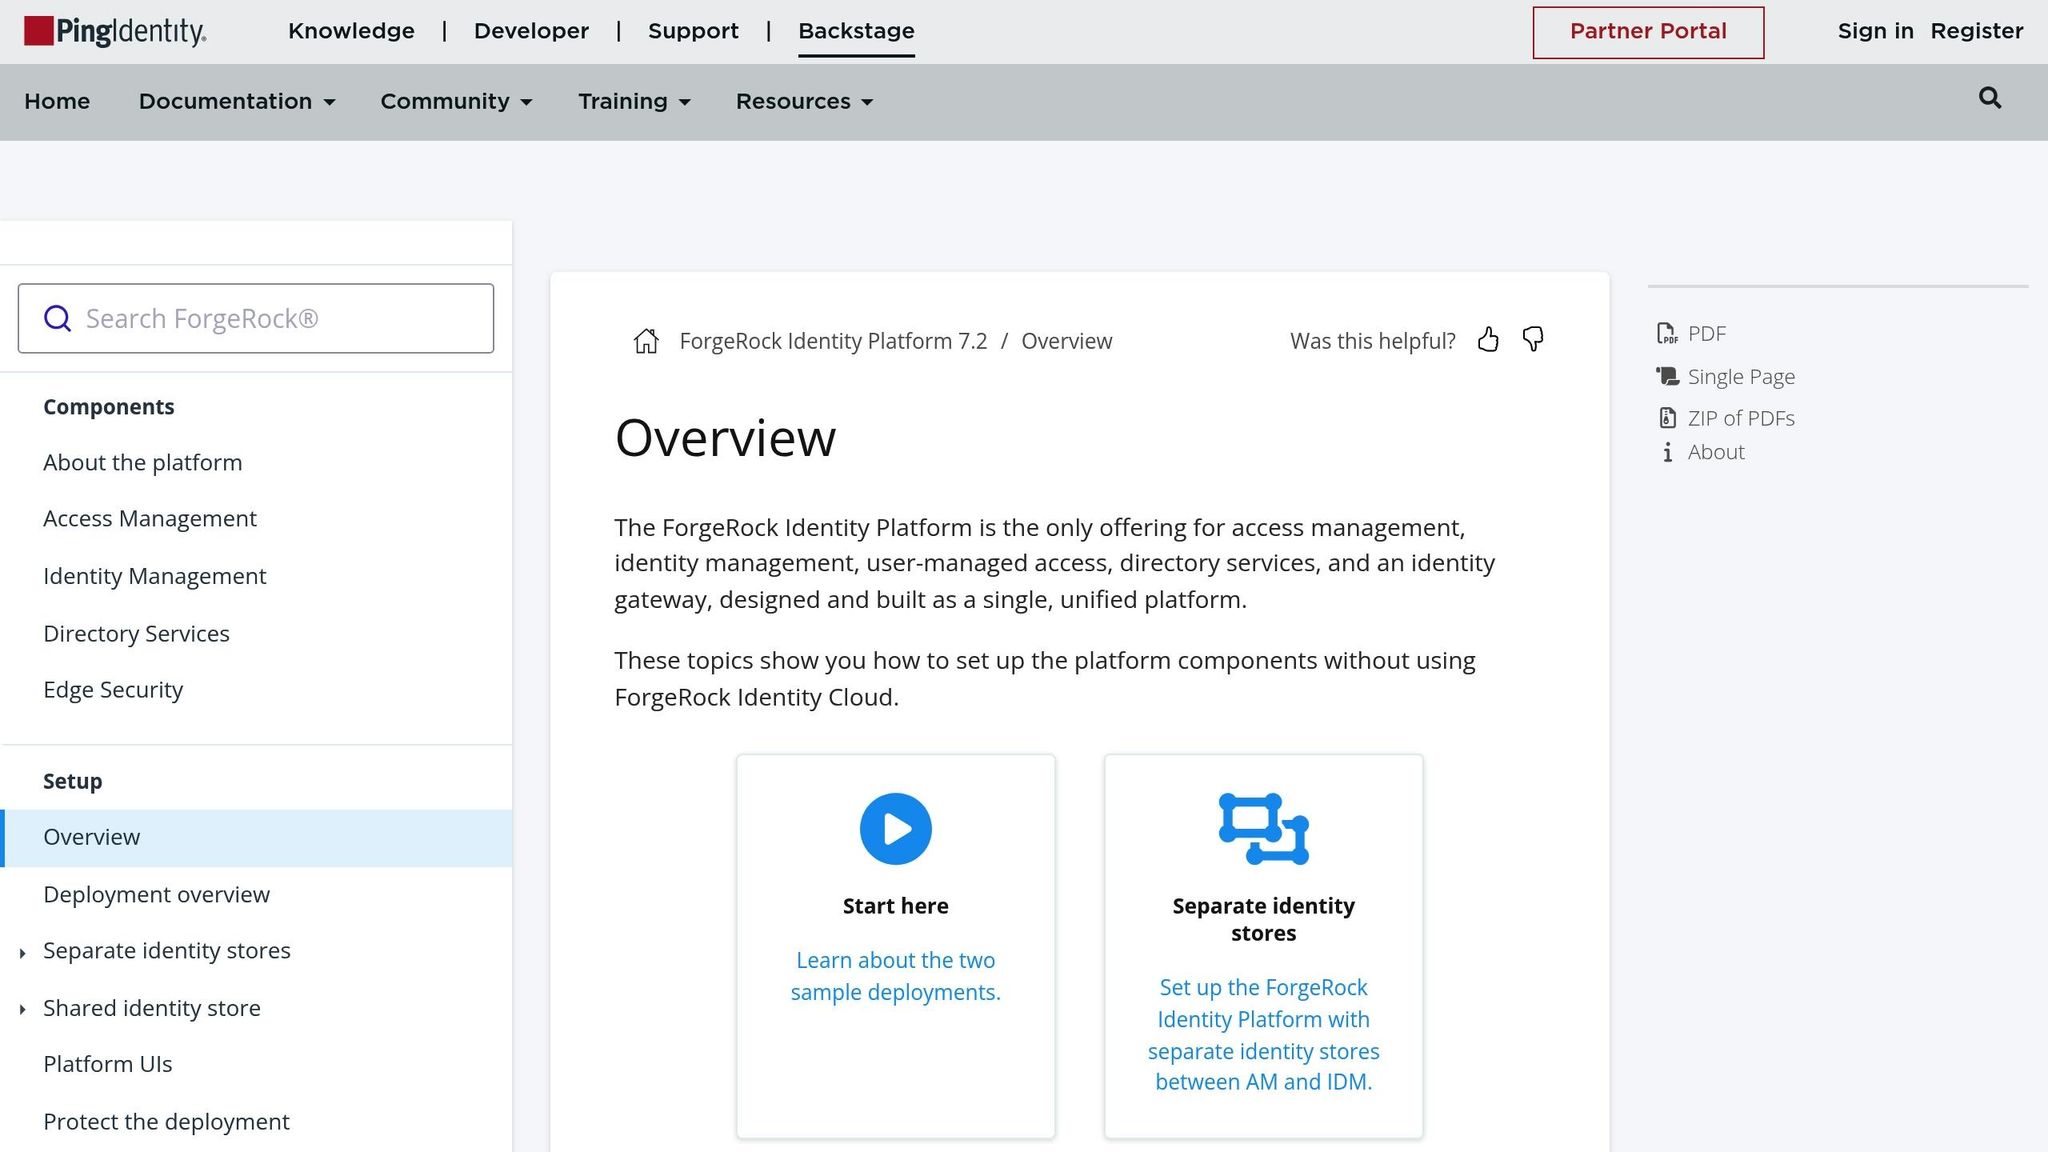Expand Separate identity stores tree arrow
The width and height of the screenshot is (2048, 1152).
point(22,953)
